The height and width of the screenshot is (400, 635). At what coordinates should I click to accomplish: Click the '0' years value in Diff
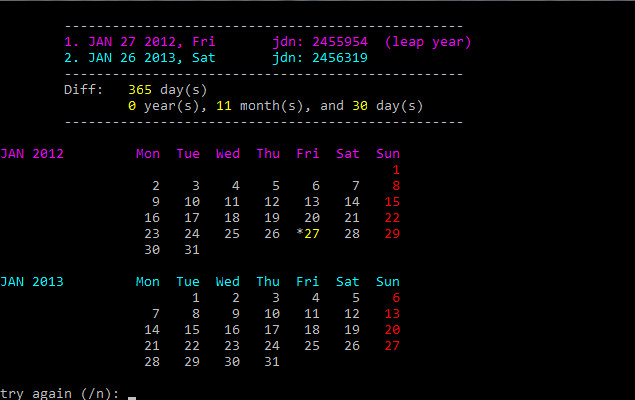coord(132,106)
